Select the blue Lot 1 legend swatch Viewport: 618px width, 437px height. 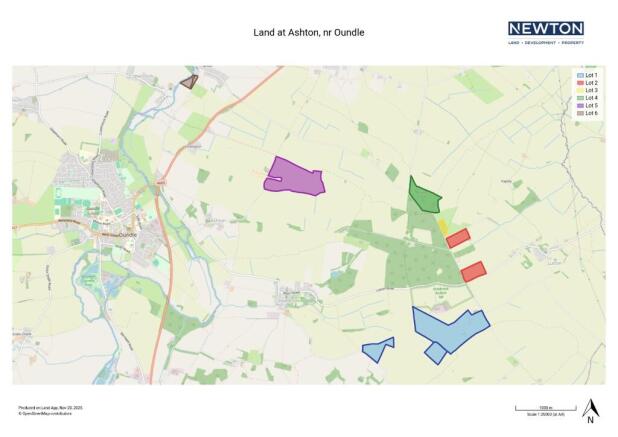coord(579,76)
